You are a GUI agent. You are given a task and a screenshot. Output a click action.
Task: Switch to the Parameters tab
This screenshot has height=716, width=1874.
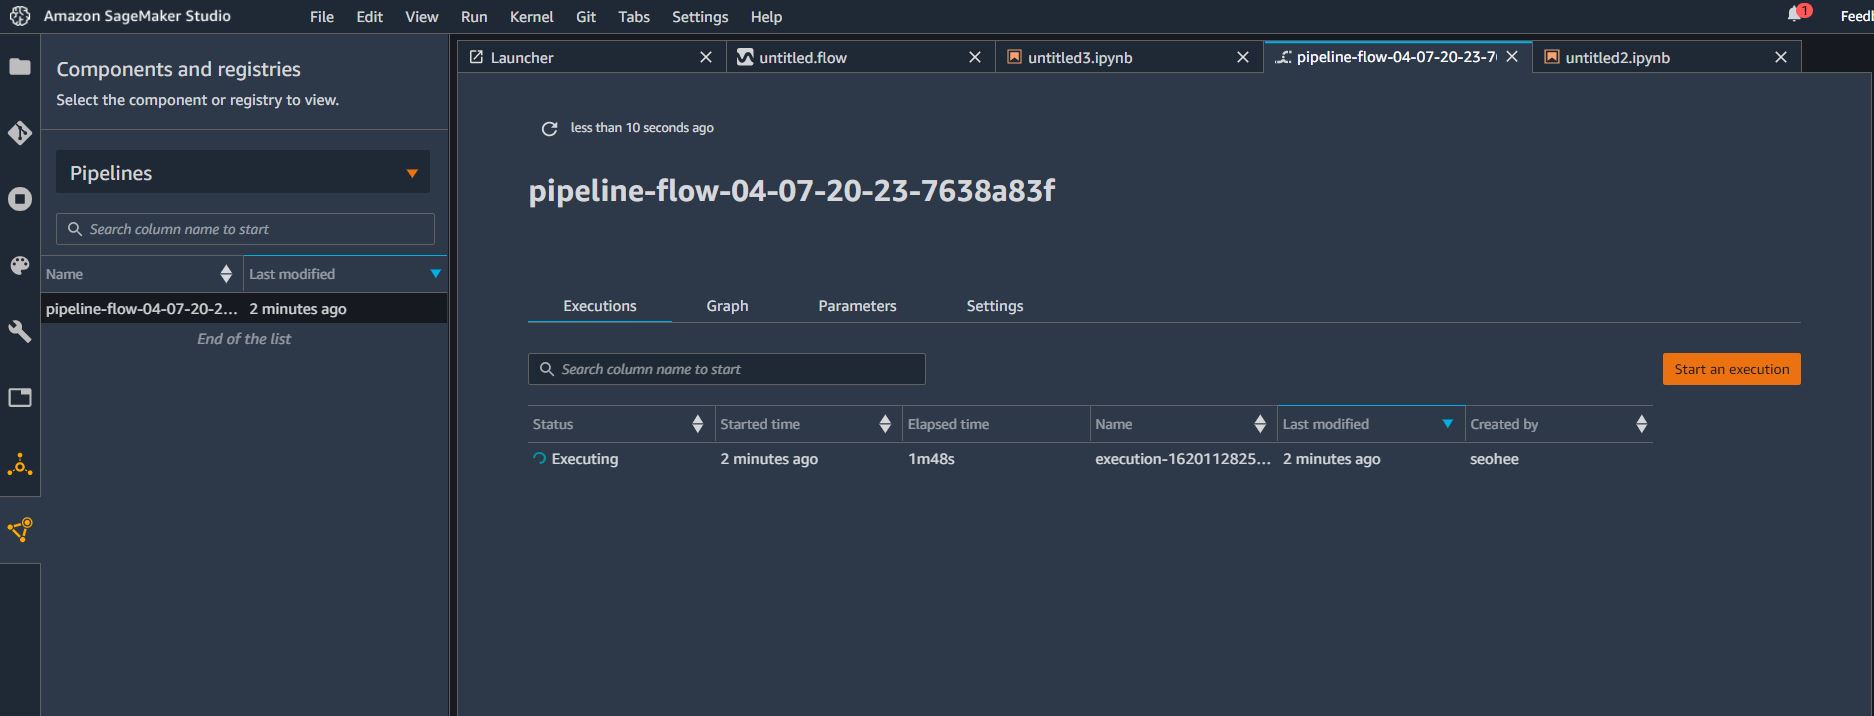click(857, 306)
